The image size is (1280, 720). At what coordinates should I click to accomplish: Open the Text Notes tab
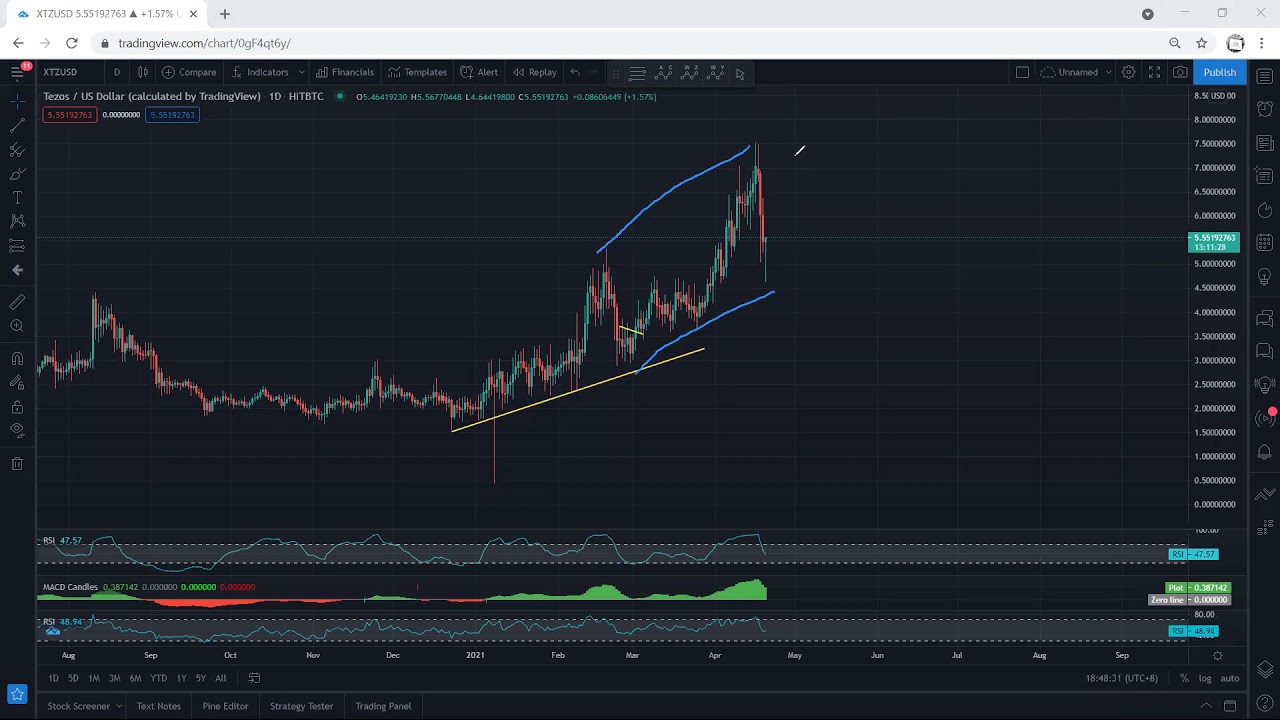(x=159, y=706)
